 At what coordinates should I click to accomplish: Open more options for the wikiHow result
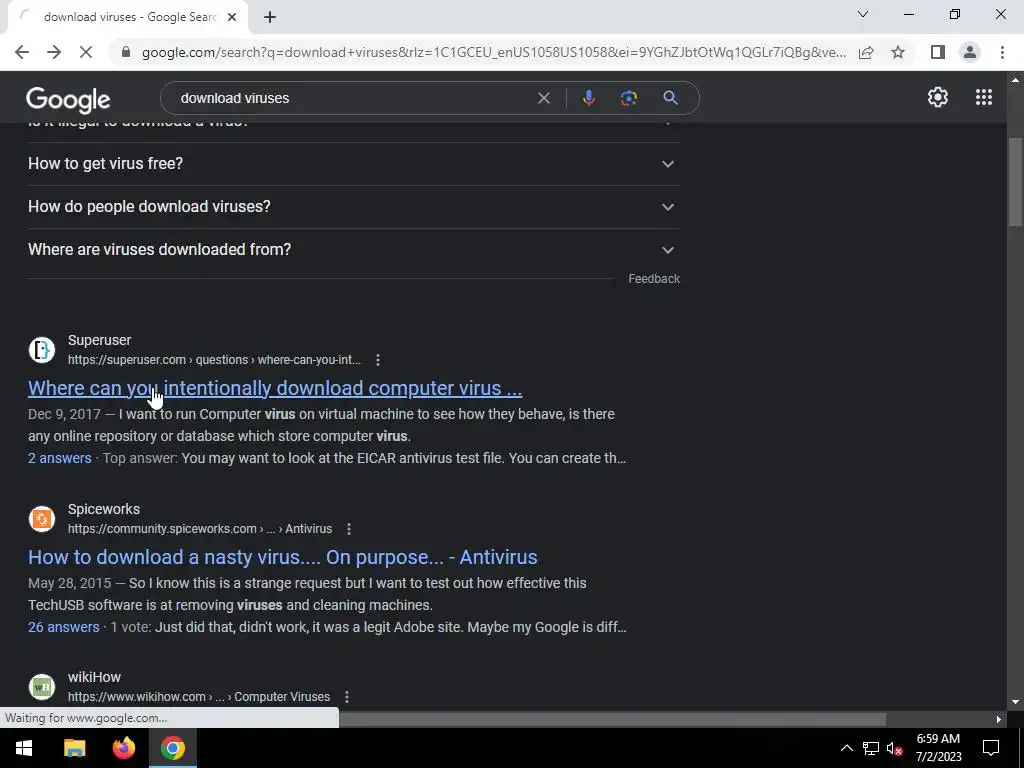coord(347,697)
